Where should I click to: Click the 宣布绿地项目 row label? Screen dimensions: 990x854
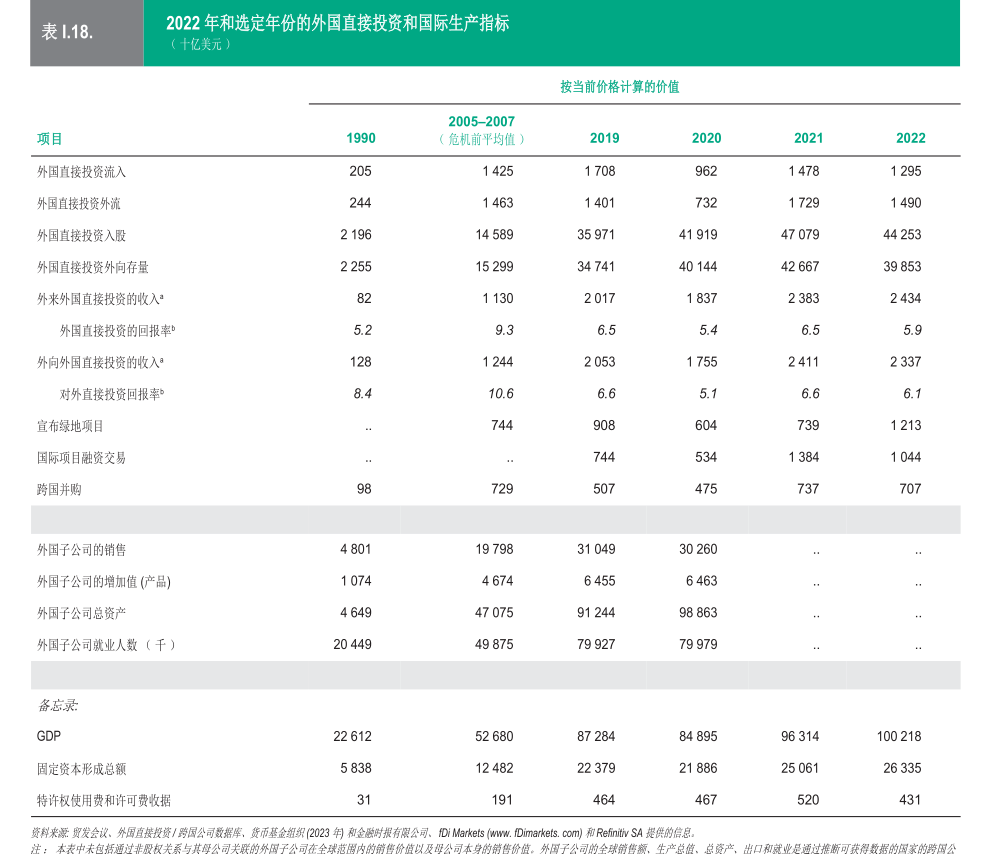tap(70, 426)
